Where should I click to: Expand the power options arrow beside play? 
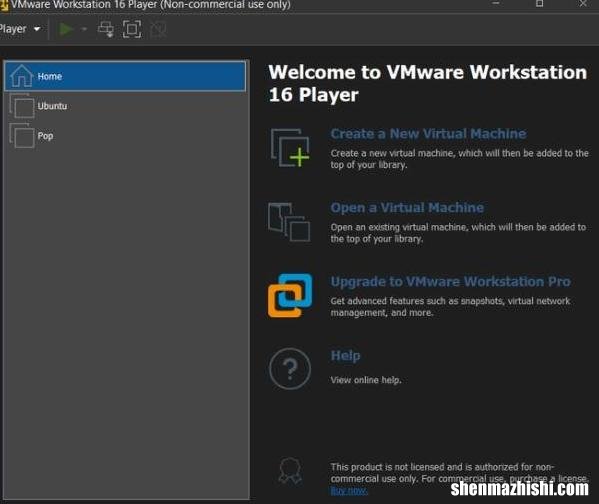pos(84,29)
